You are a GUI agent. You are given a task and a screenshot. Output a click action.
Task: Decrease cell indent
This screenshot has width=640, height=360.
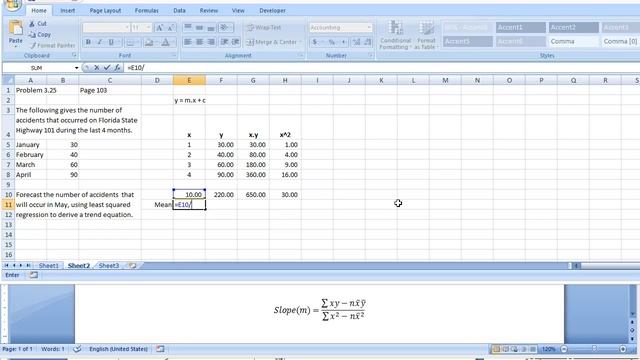(x=224, y=42)
